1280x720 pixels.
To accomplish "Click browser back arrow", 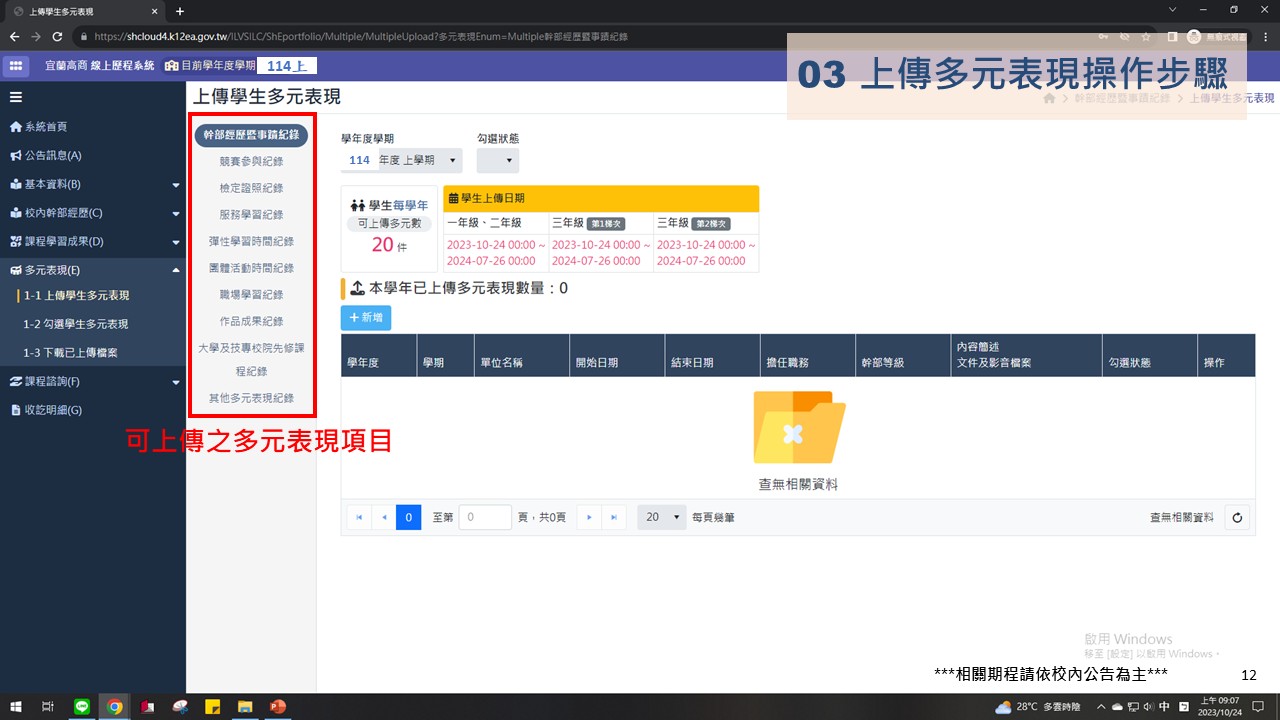I will (x=14, y=36).
